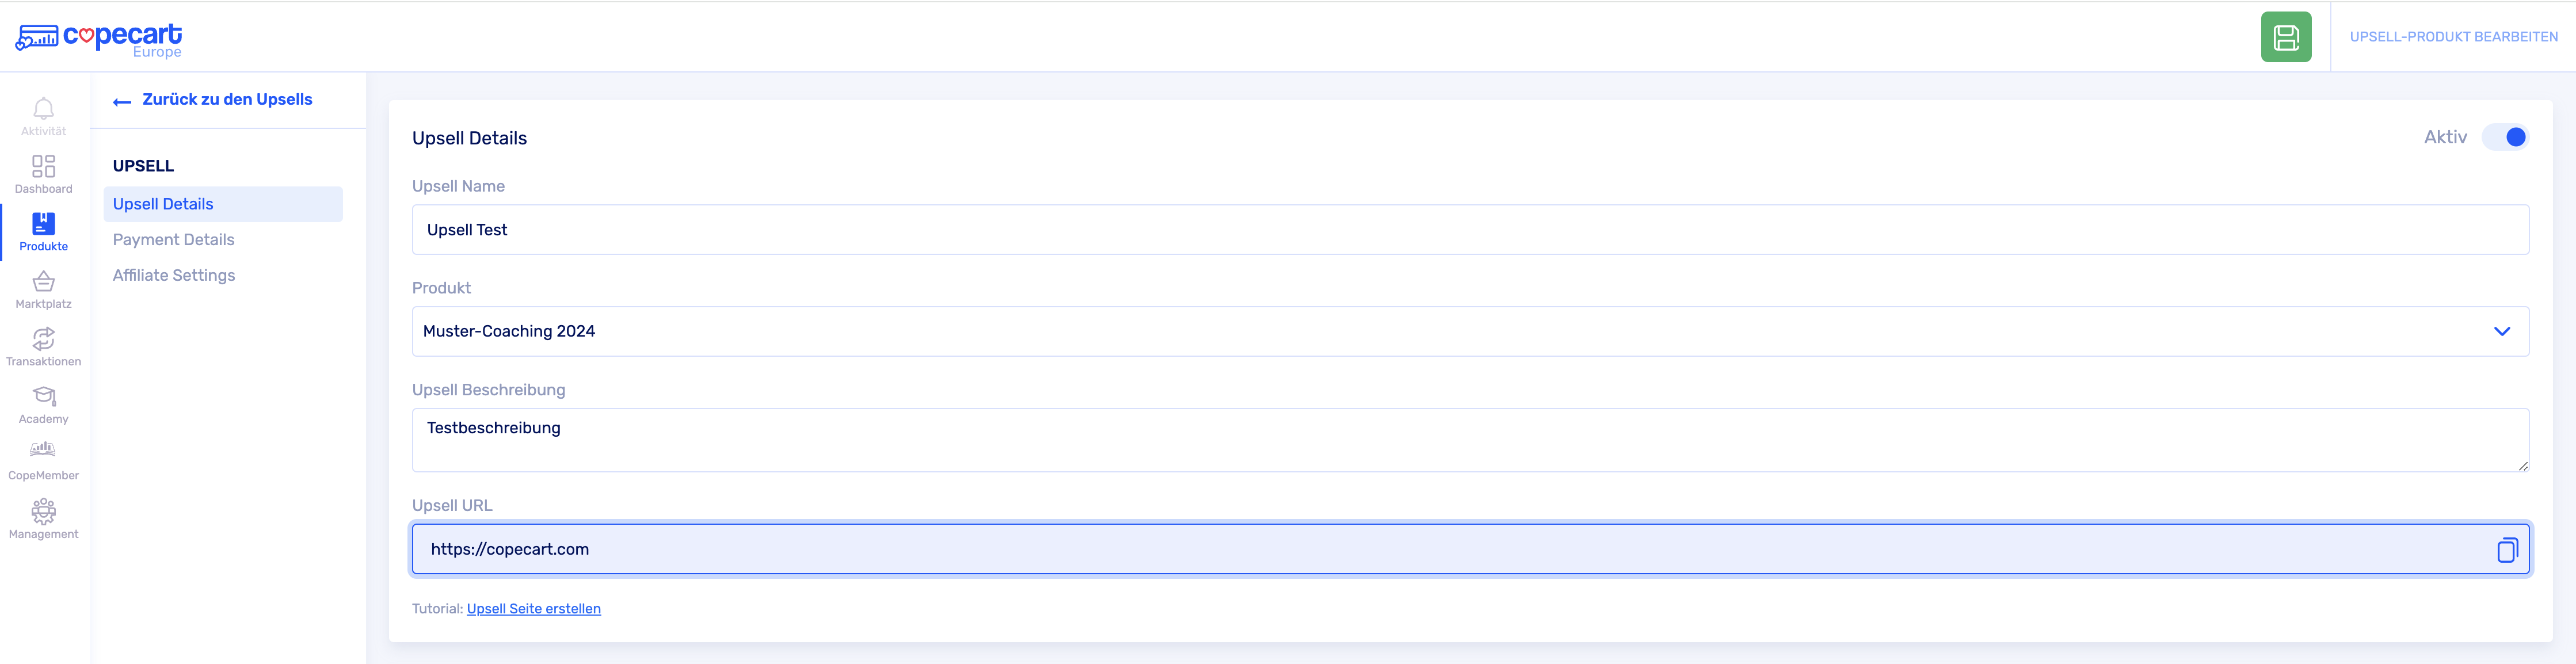
Task: Open the Aktivität bell icon
Action: 43,109
